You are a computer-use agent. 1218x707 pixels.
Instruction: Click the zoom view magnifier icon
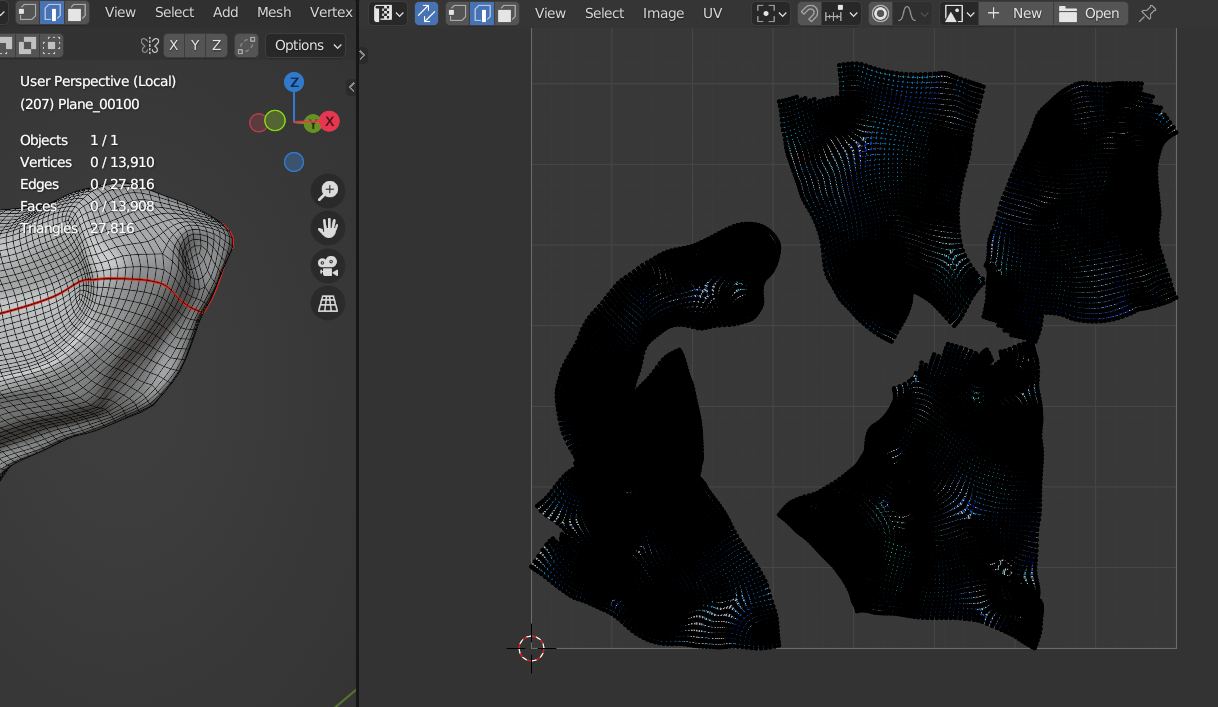(328, 191)
